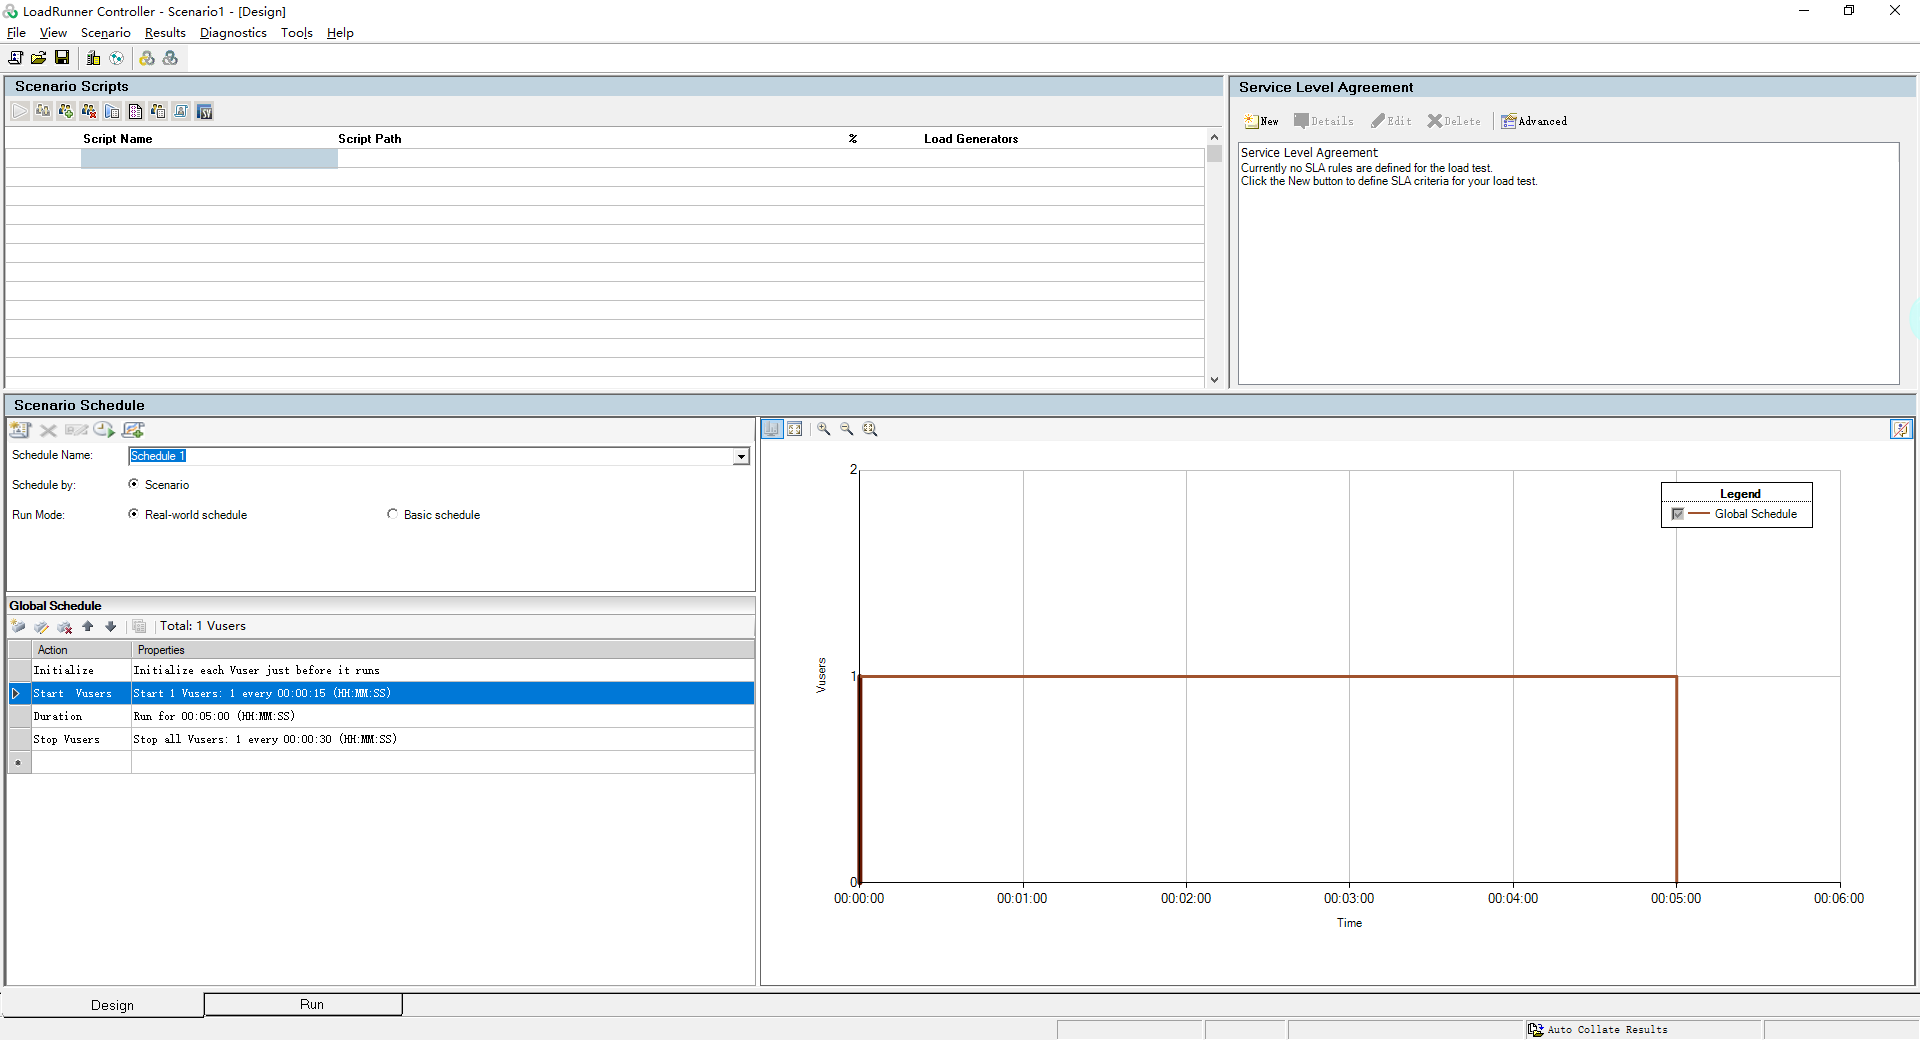Click New SLA button
Viewport: 1920px width, 1040px height.
pos(1261,121)
